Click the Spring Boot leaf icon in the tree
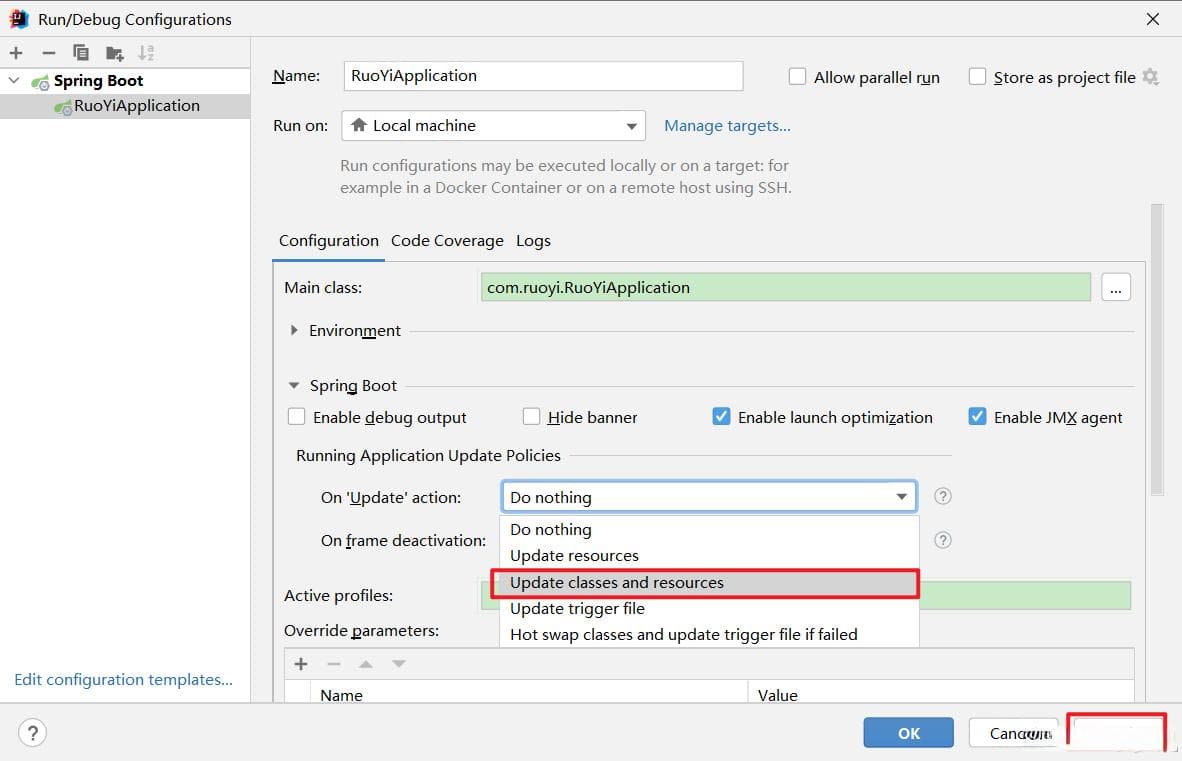This screenshot has height=761, width=1182. tap(40, 81)
